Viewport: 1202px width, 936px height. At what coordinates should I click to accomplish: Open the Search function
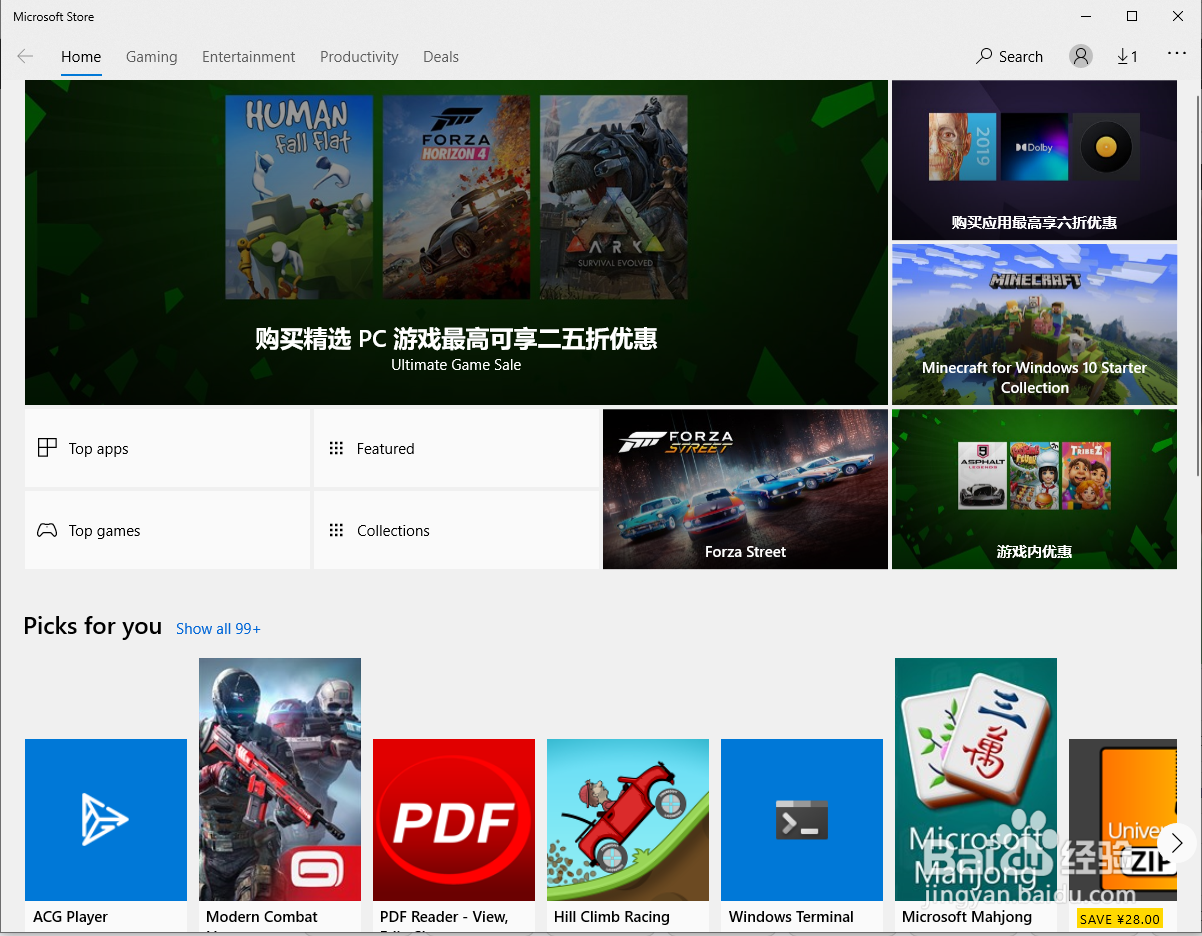point(1009,56)
